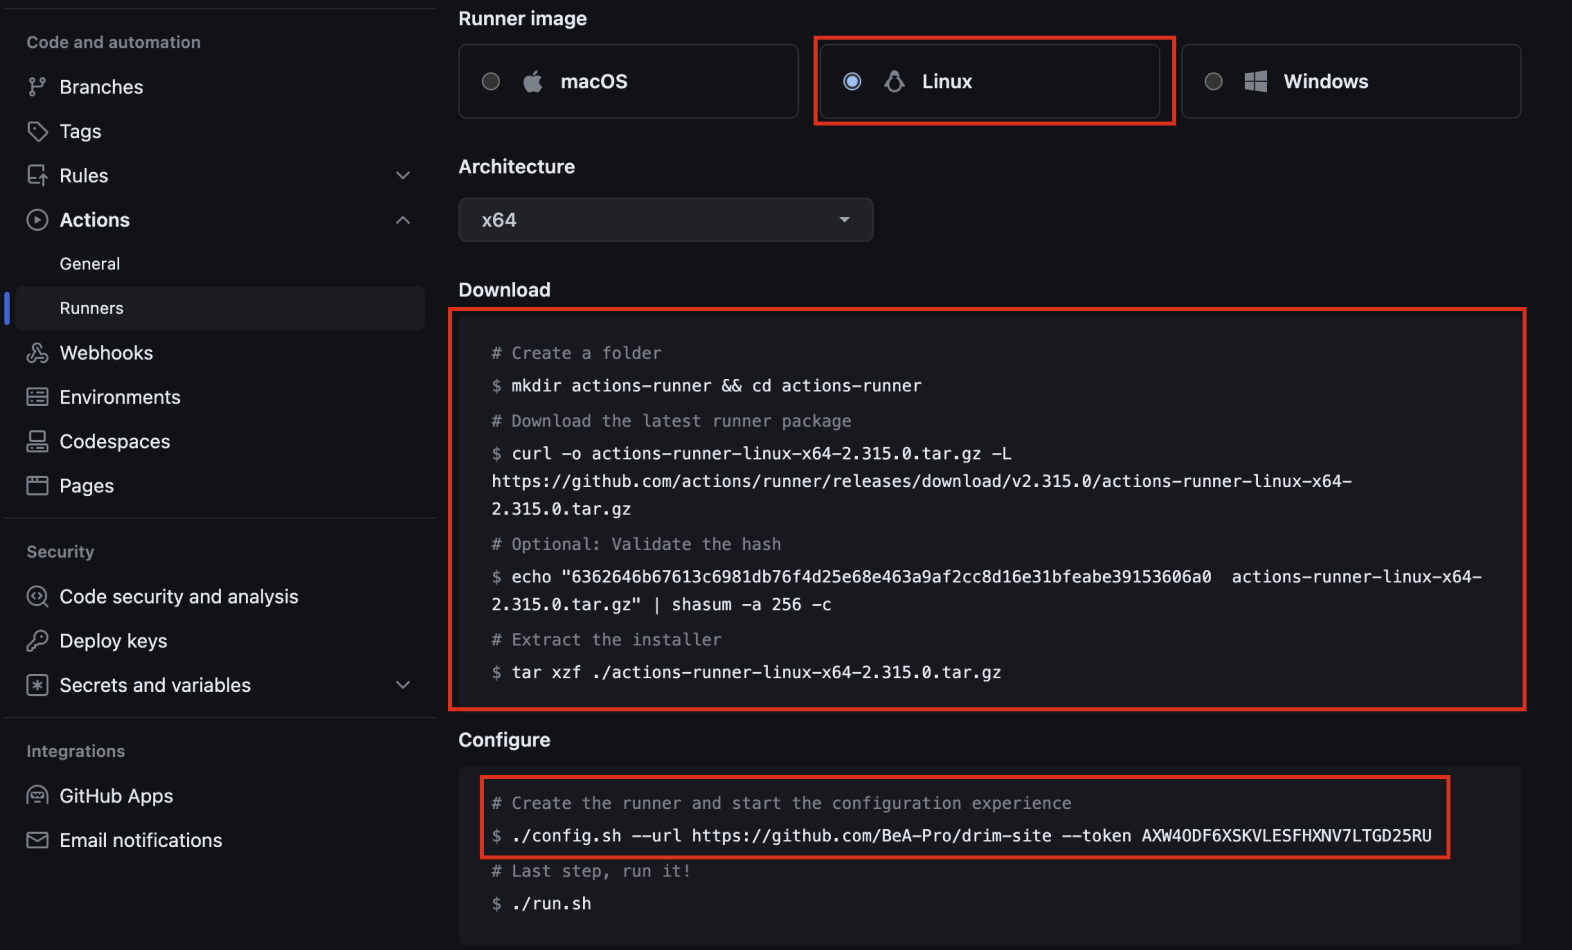Click the ./run.sh command line
Viewport: 1572px width, 950px height.
click(x=541, y=904)
